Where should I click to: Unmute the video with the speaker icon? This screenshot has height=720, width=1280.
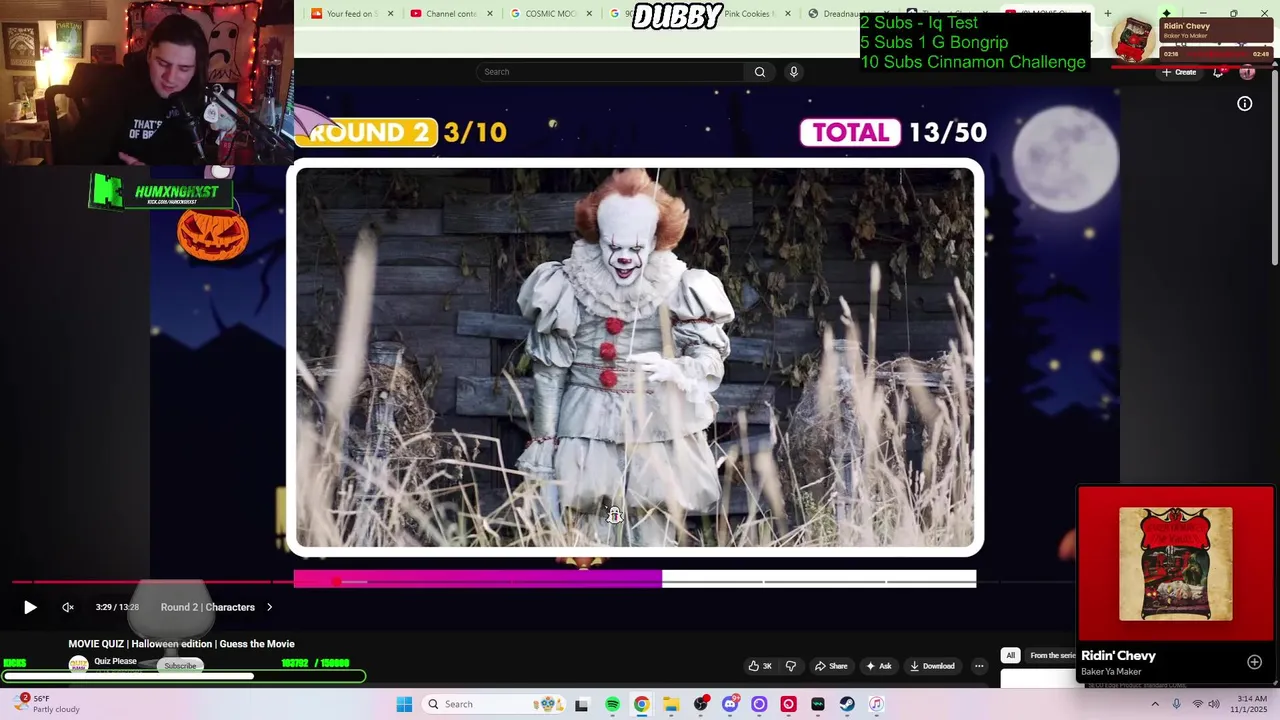point(68,607)
